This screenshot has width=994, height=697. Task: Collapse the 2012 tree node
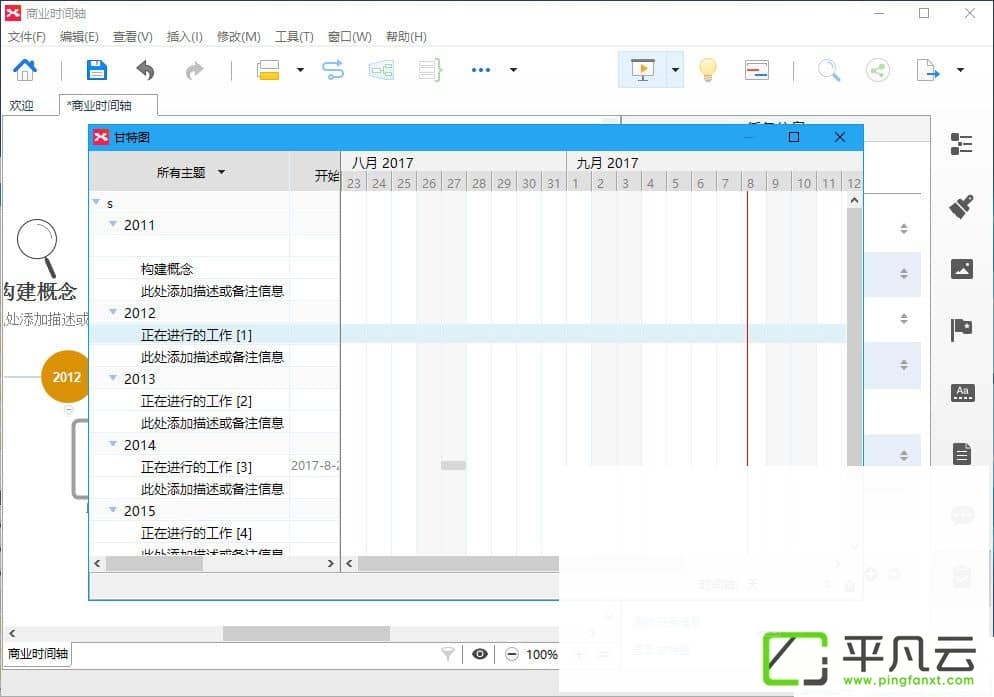click(x=113, y=311)
